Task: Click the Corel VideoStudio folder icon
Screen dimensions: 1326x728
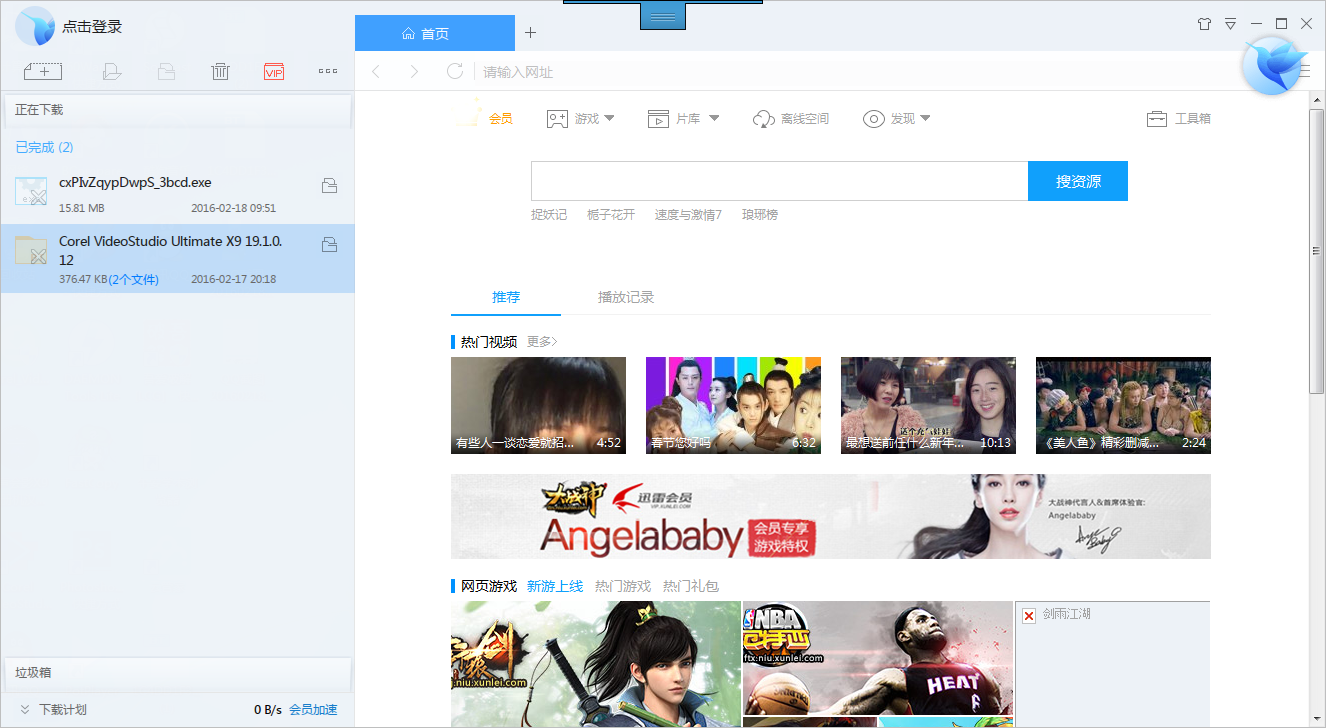Action: pyautogui.click(x=31, y=251)
